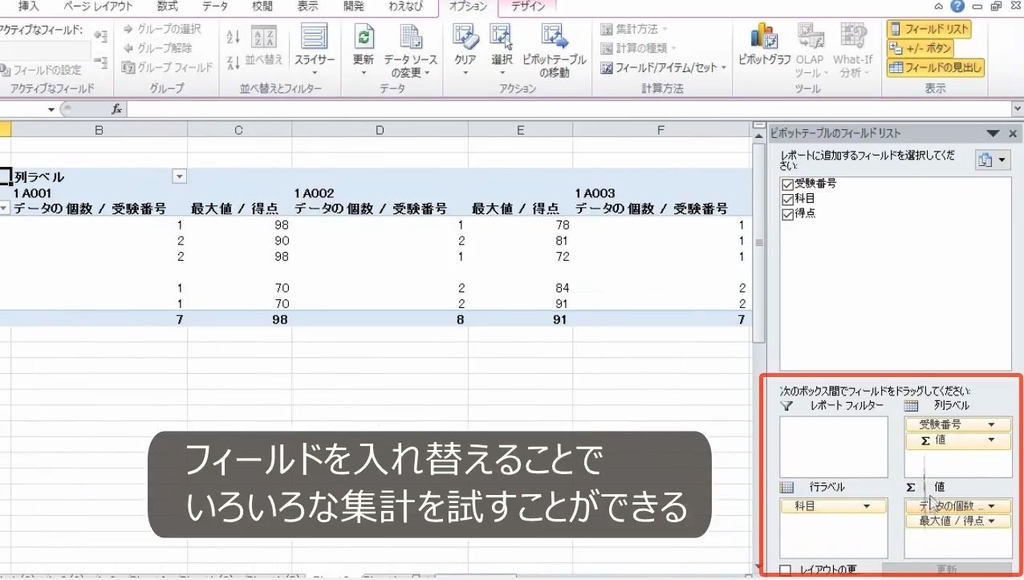Click グループ フィールド group field
Image resolution: width=1024 pixels, height=580 pixels.
pyautogui.click(x=167, y=67)
